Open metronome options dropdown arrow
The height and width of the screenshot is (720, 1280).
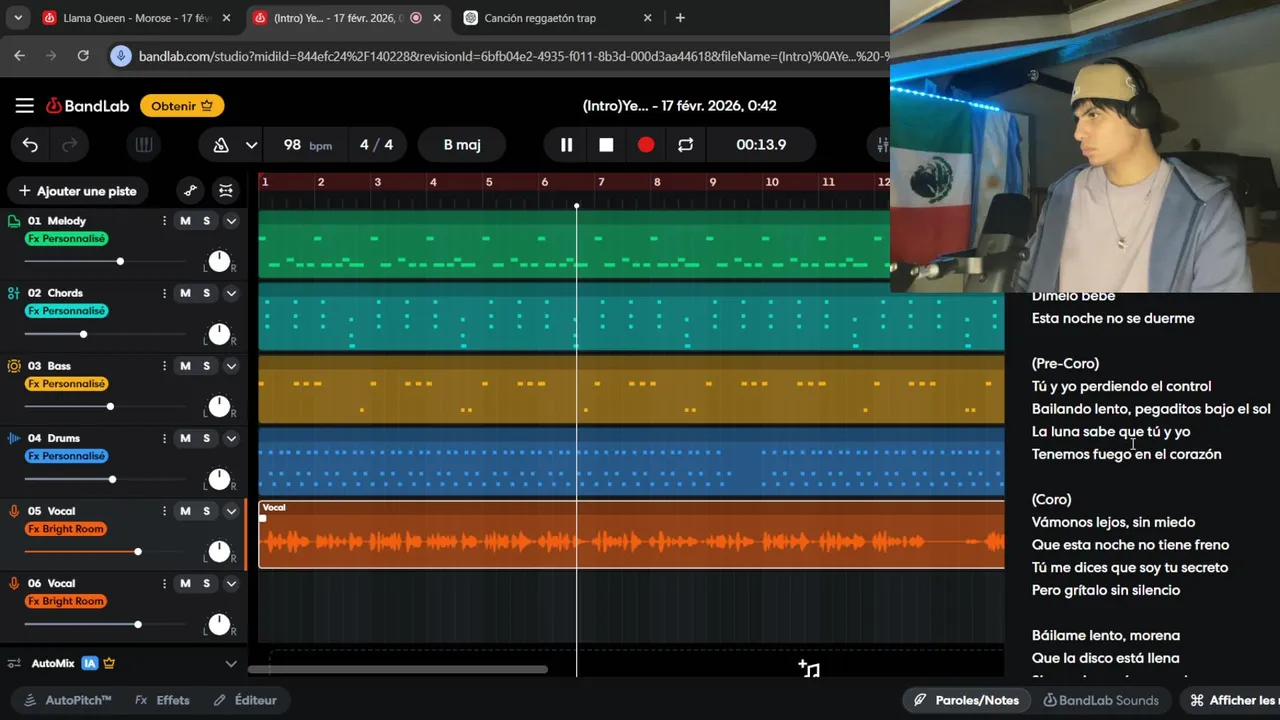click(x=251, y=145)
